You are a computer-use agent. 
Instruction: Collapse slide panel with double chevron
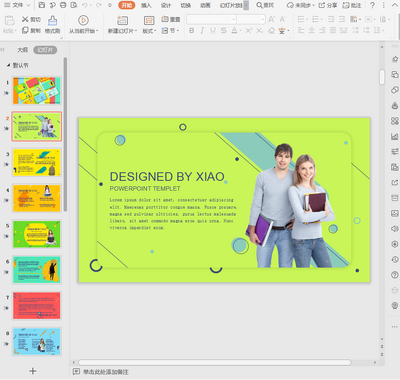tap(3, 50)
